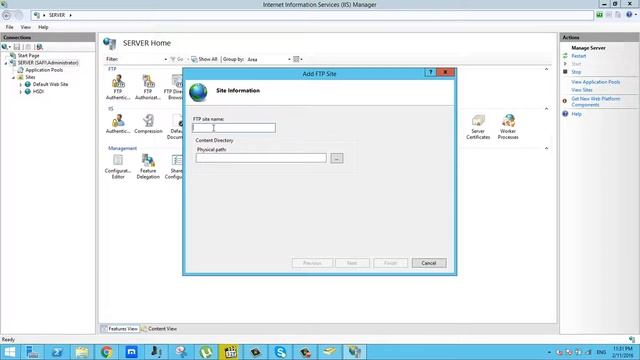Collapse the IIS features group

(547, 109)
